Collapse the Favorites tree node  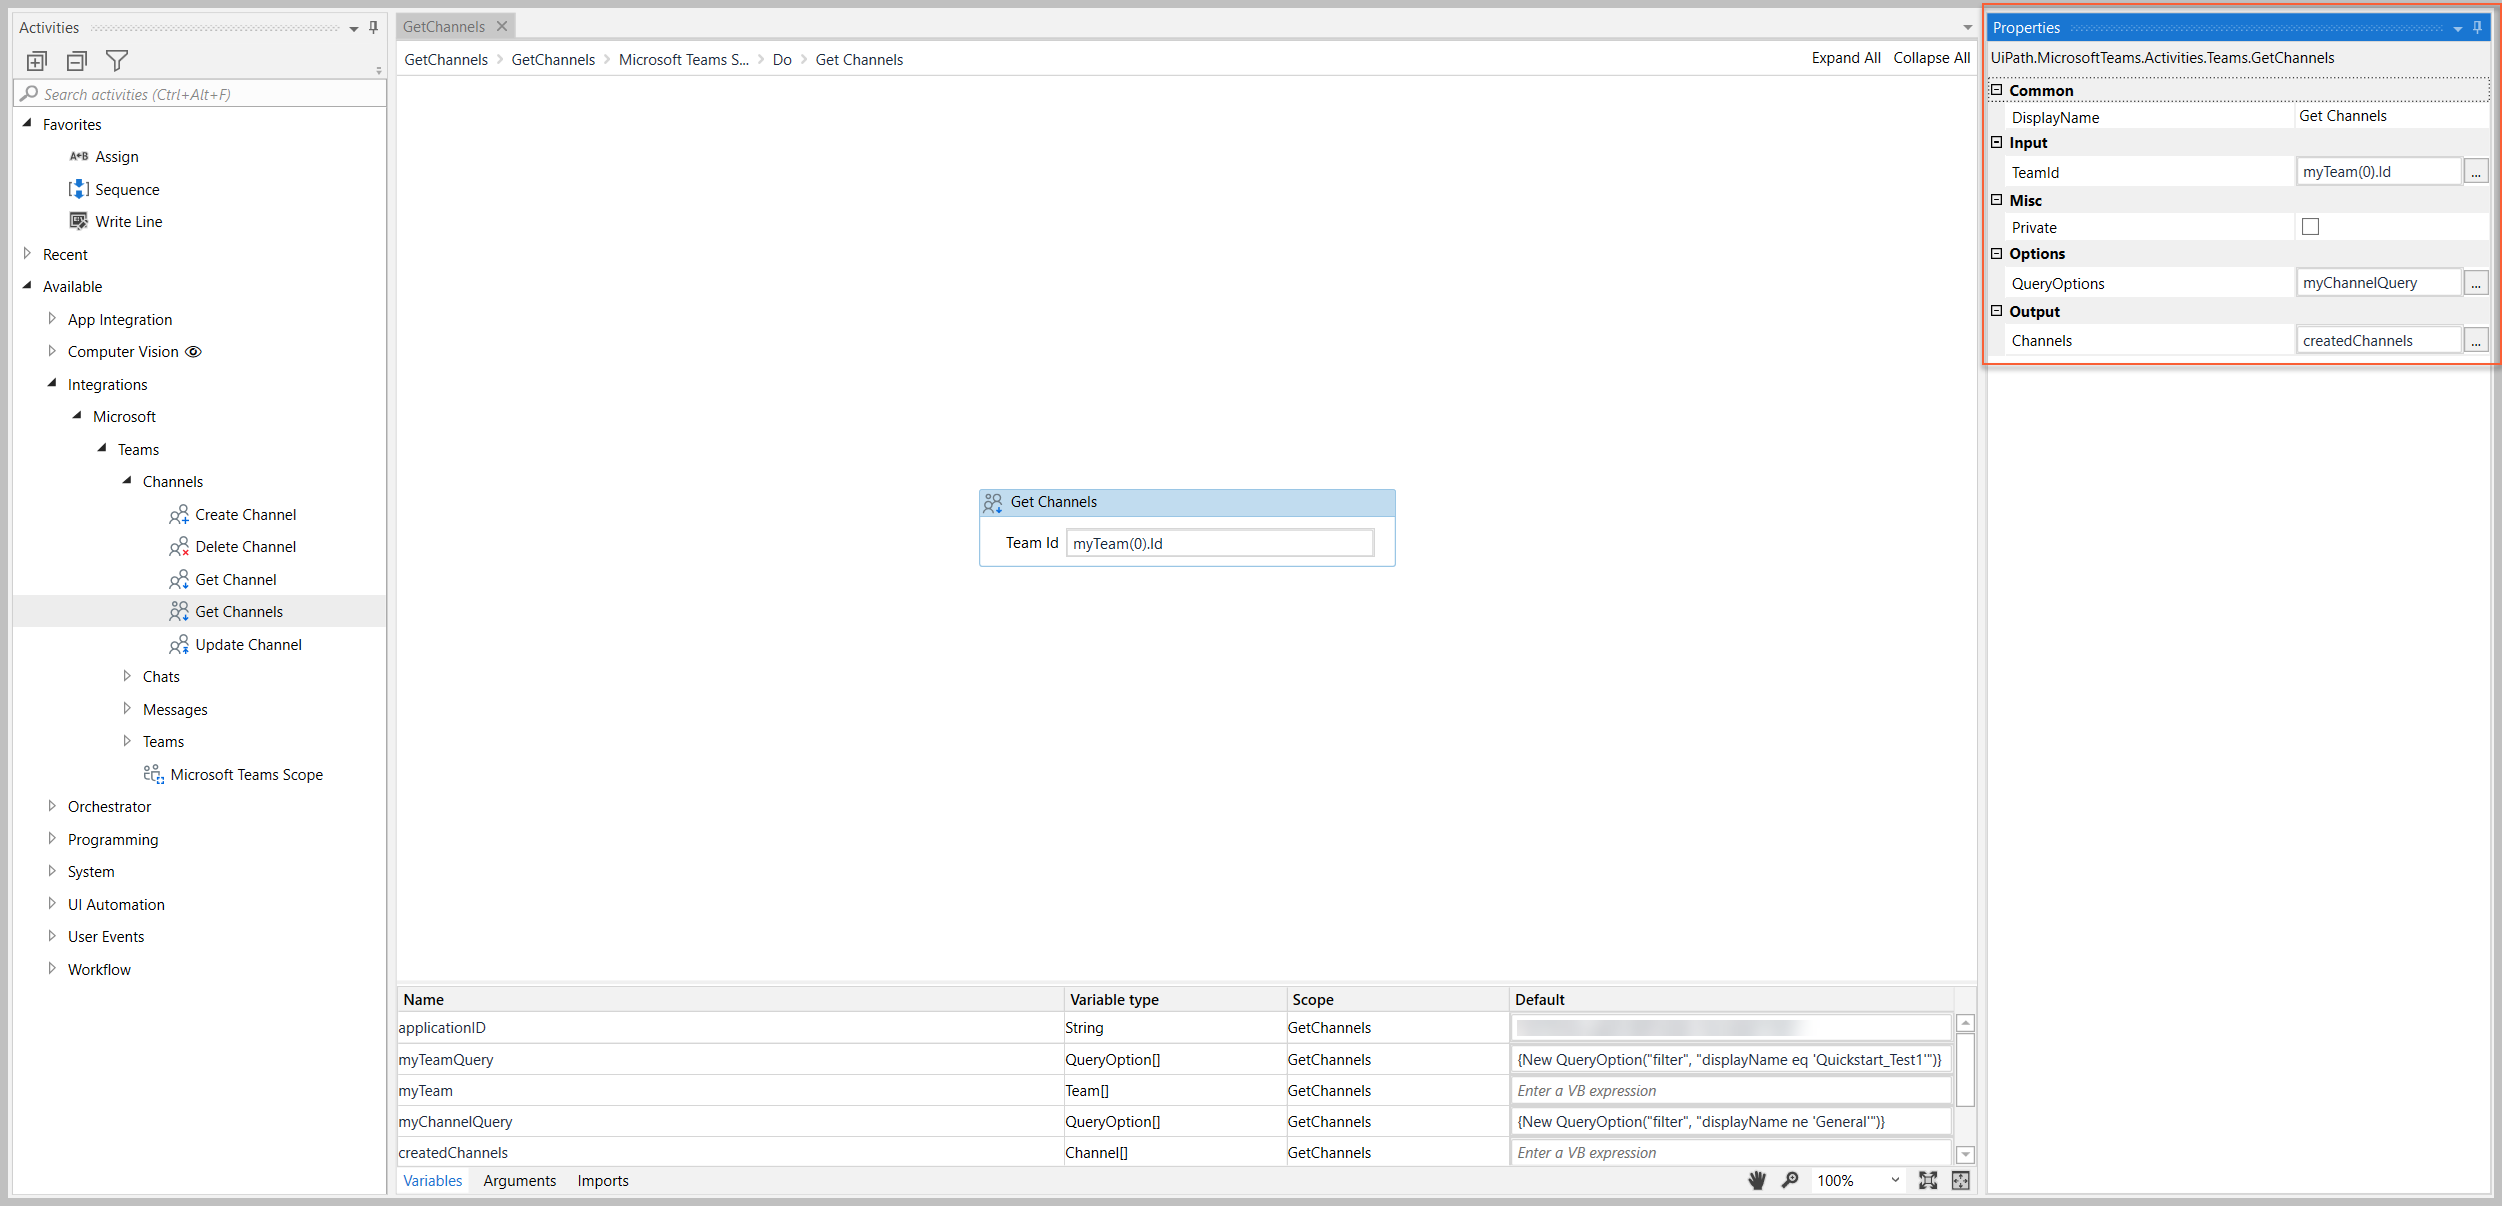(x=27, y=124)
